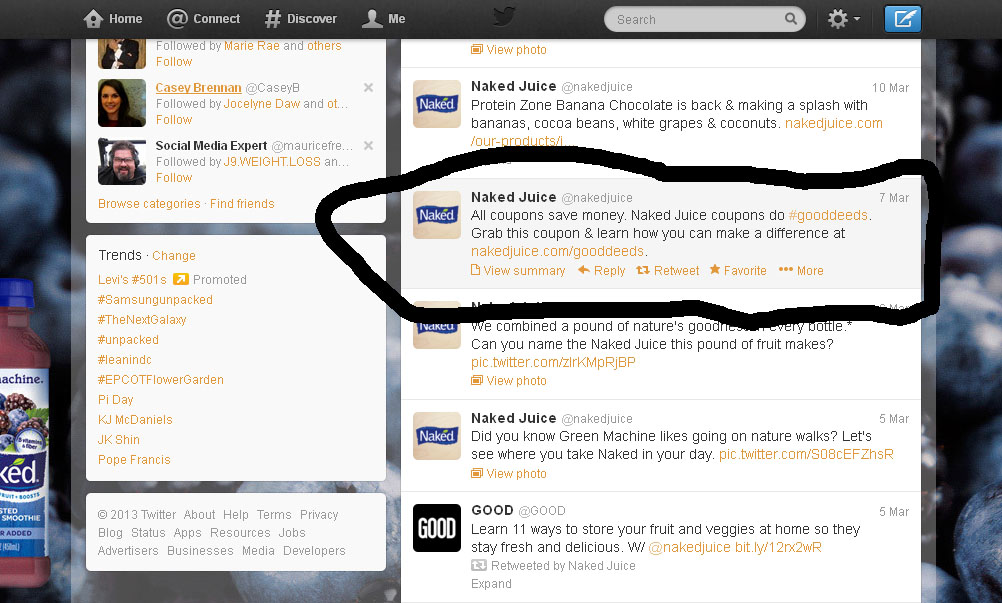Open the #unpacked trend
The width and height of the screenshot is (1002, 603).
128,340
